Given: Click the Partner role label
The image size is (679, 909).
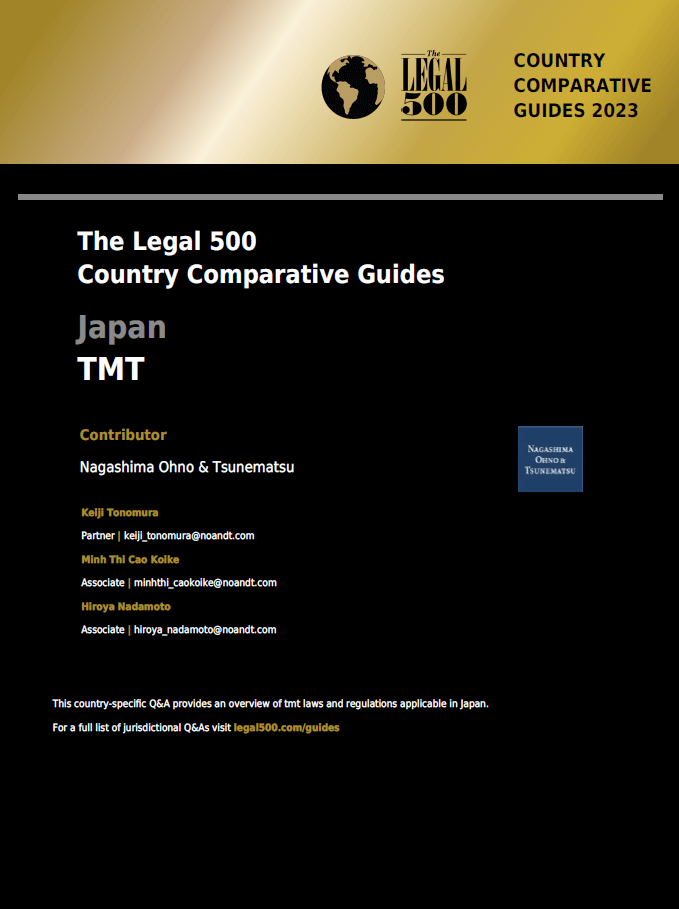Looking at the screenshot, I should [98, 536].
